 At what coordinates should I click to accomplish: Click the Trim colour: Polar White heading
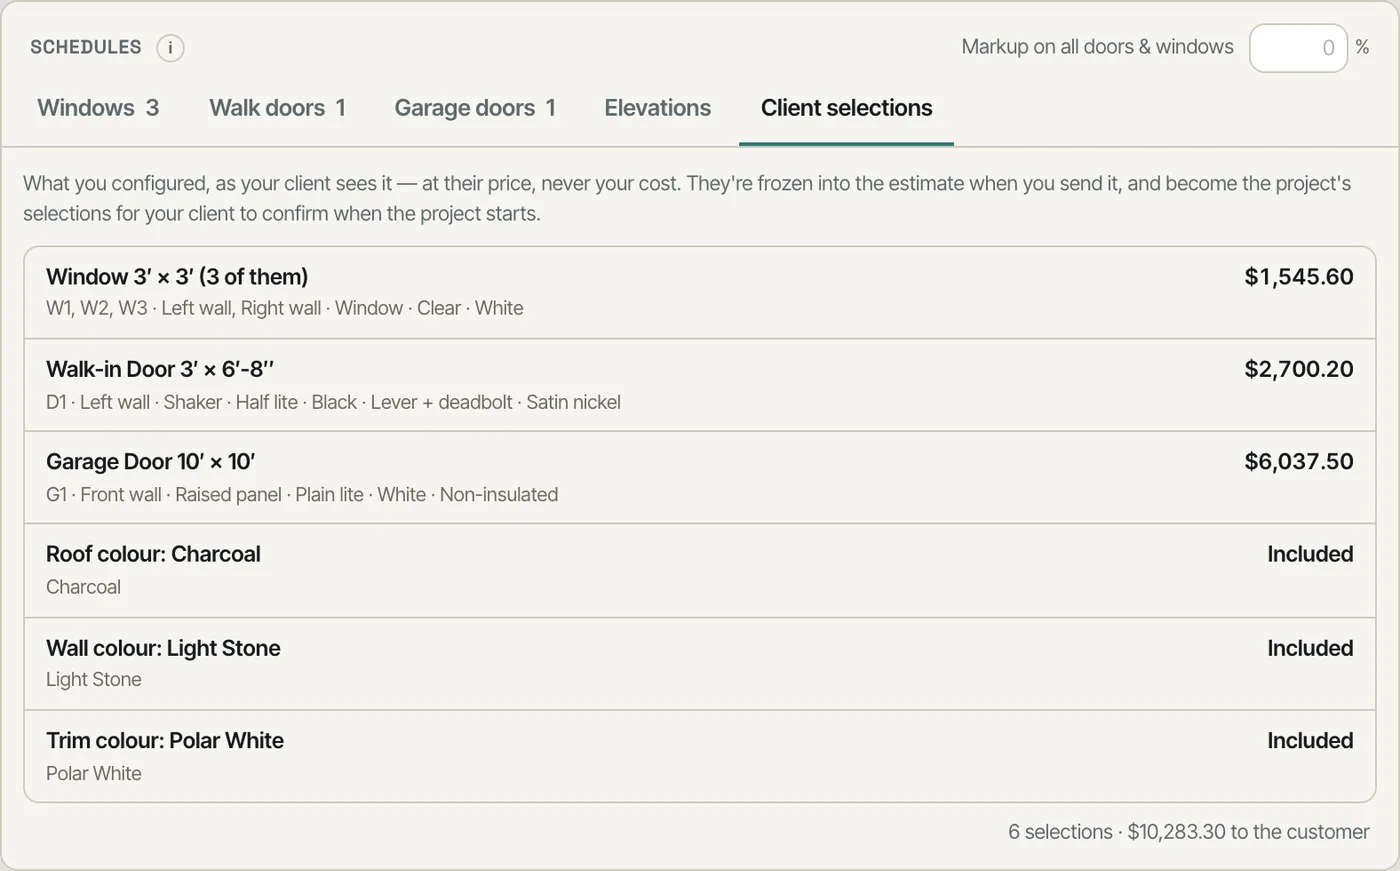coord(165,740)
